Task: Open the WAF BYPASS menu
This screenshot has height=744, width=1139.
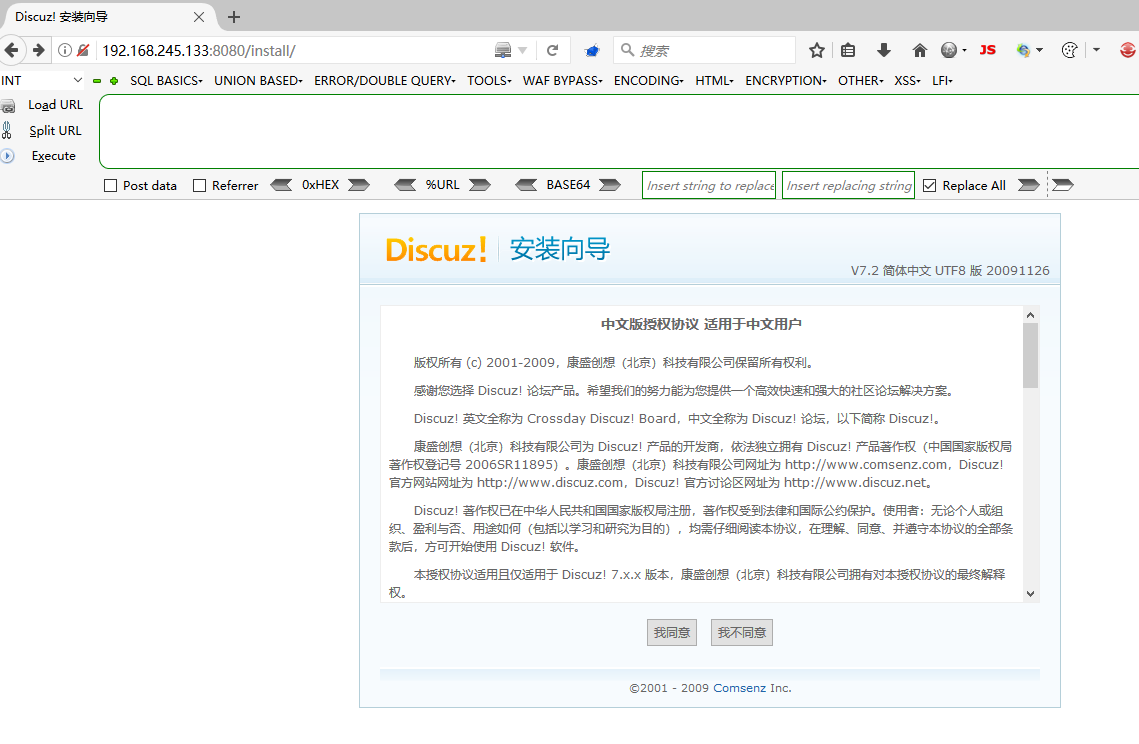Action: click(x=563, y=81)
